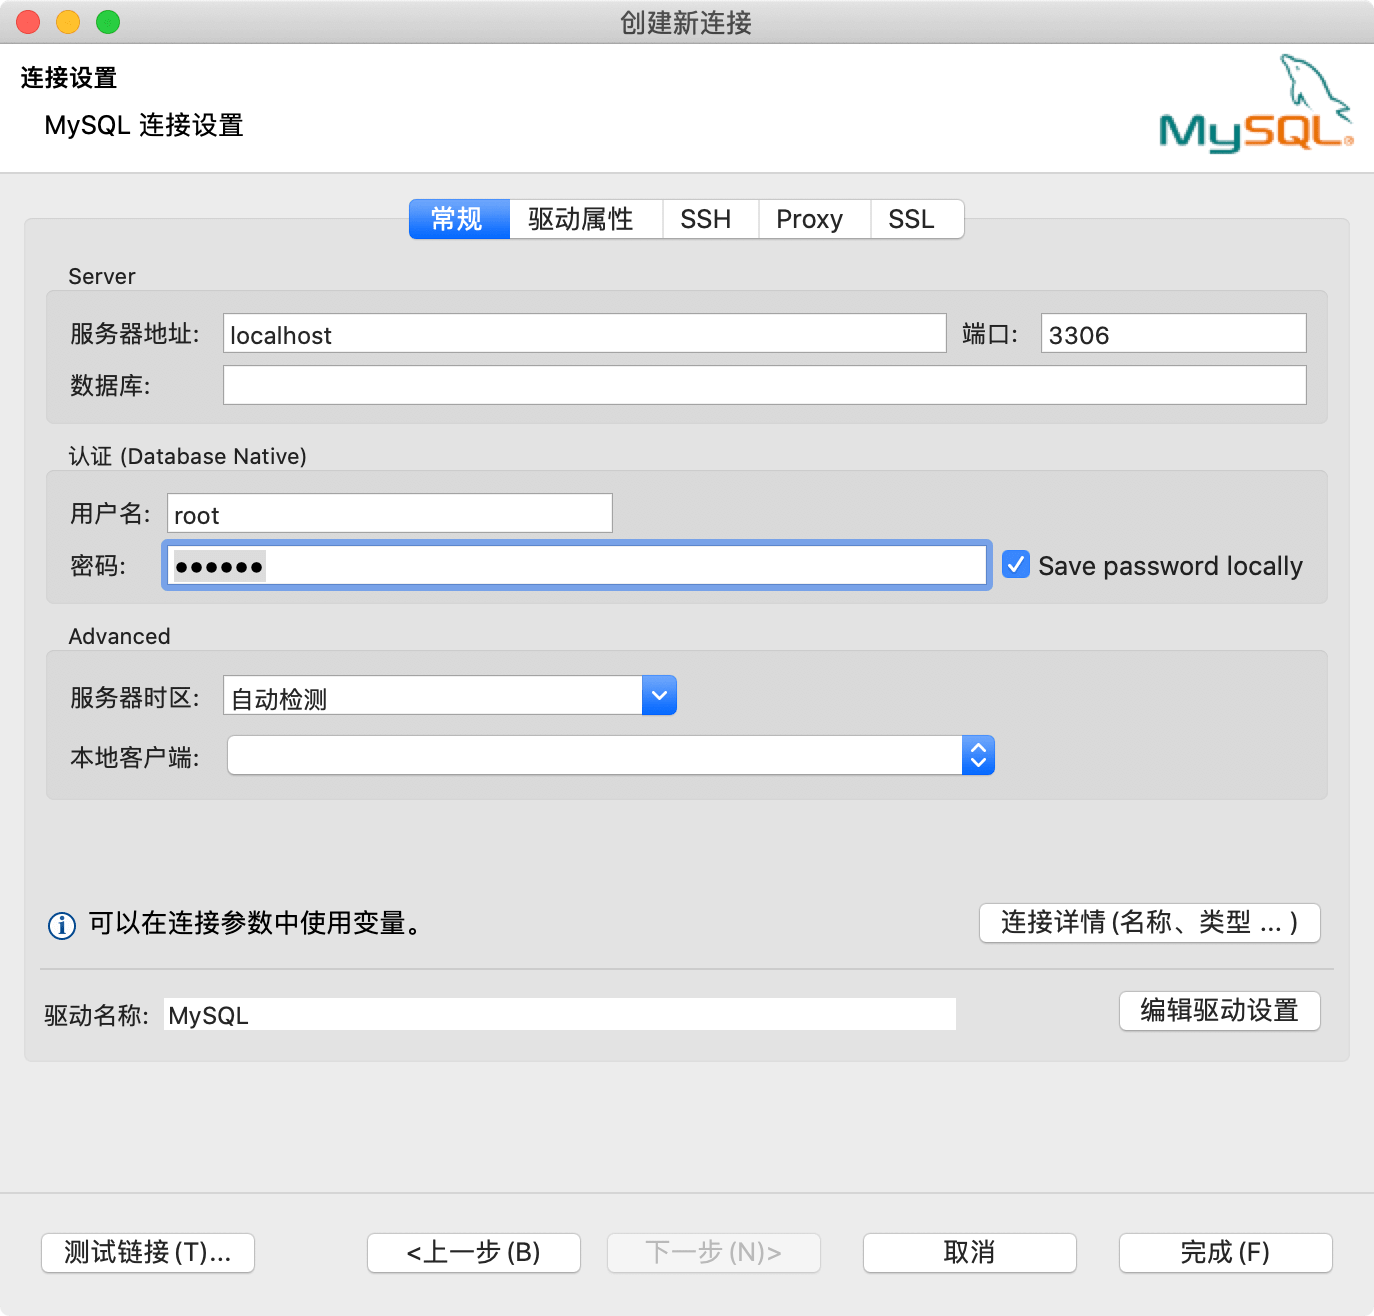Image resolution: width=1374 pixels, height=1316 pixels.
Task: Select the 常规 tab
Action: (x=458, y=219)
